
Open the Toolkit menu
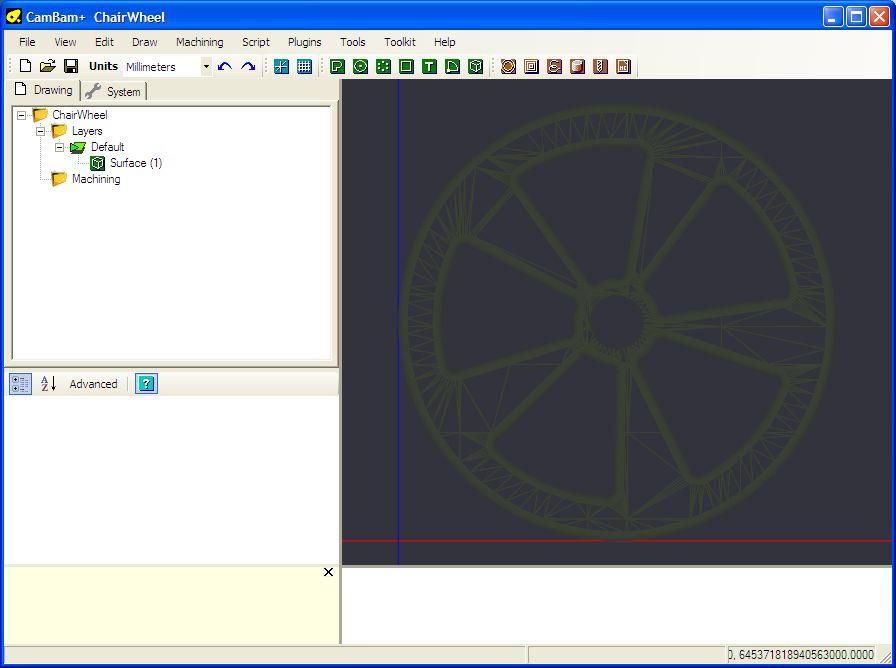pyautogui.click(x=399, y=42)
